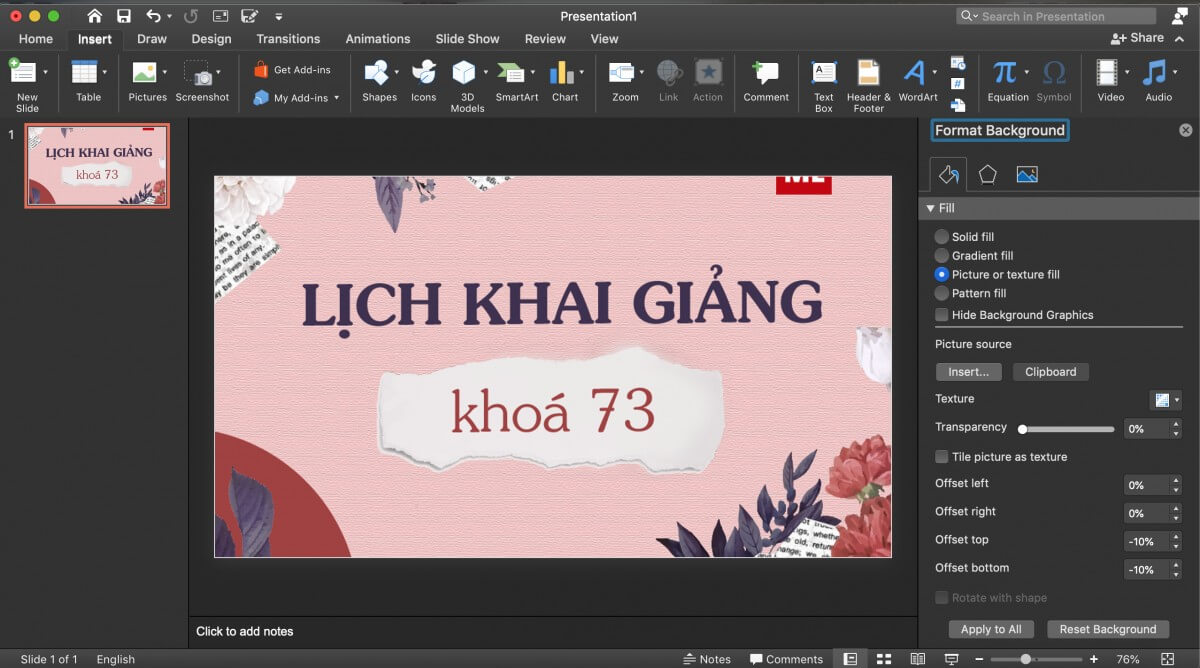Screen dimensions: 1200x668
Task: Choose the Gradient fill radio button
Action: point(942,256)
